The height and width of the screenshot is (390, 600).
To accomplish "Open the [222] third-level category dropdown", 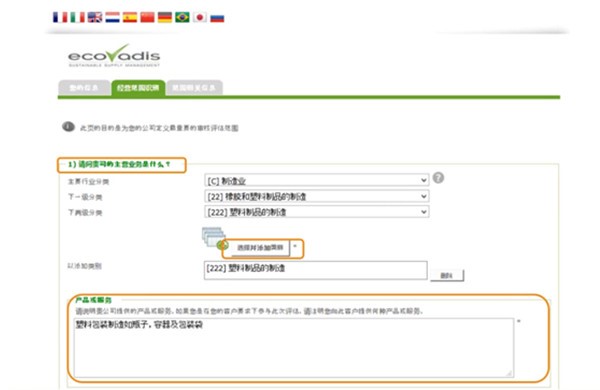I will 317,212.
